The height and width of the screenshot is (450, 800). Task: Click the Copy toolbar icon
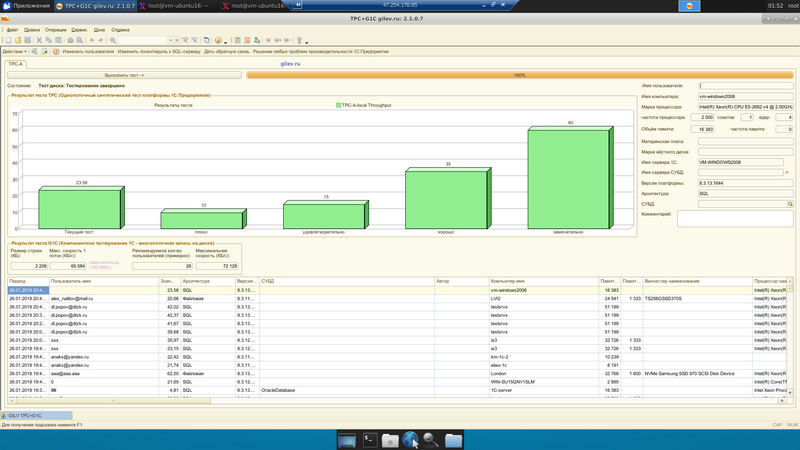48,40
